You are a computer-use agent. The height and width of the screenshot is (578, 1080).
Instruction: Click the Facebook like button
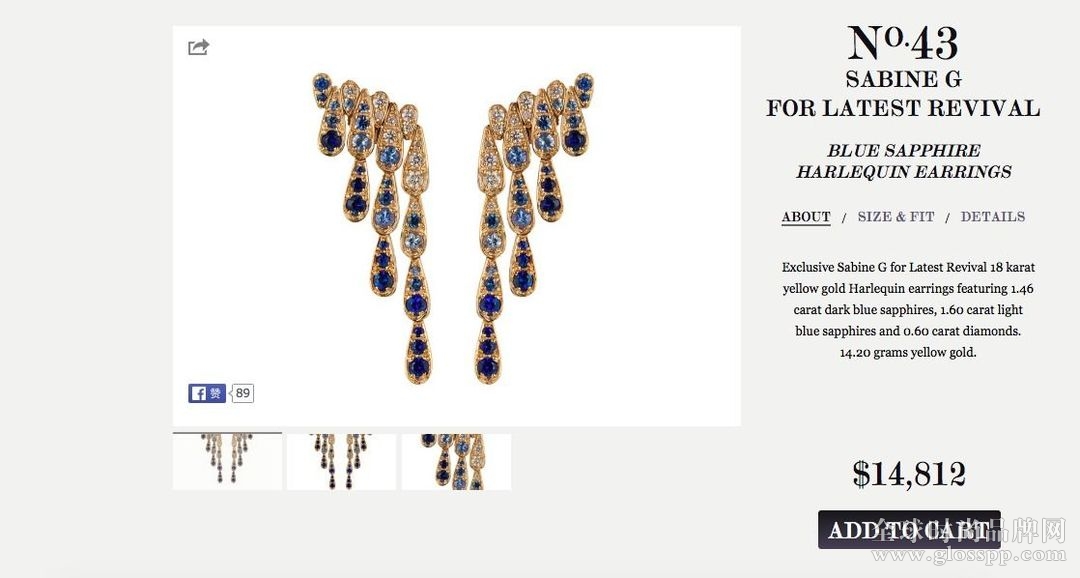tap(207, 393)
